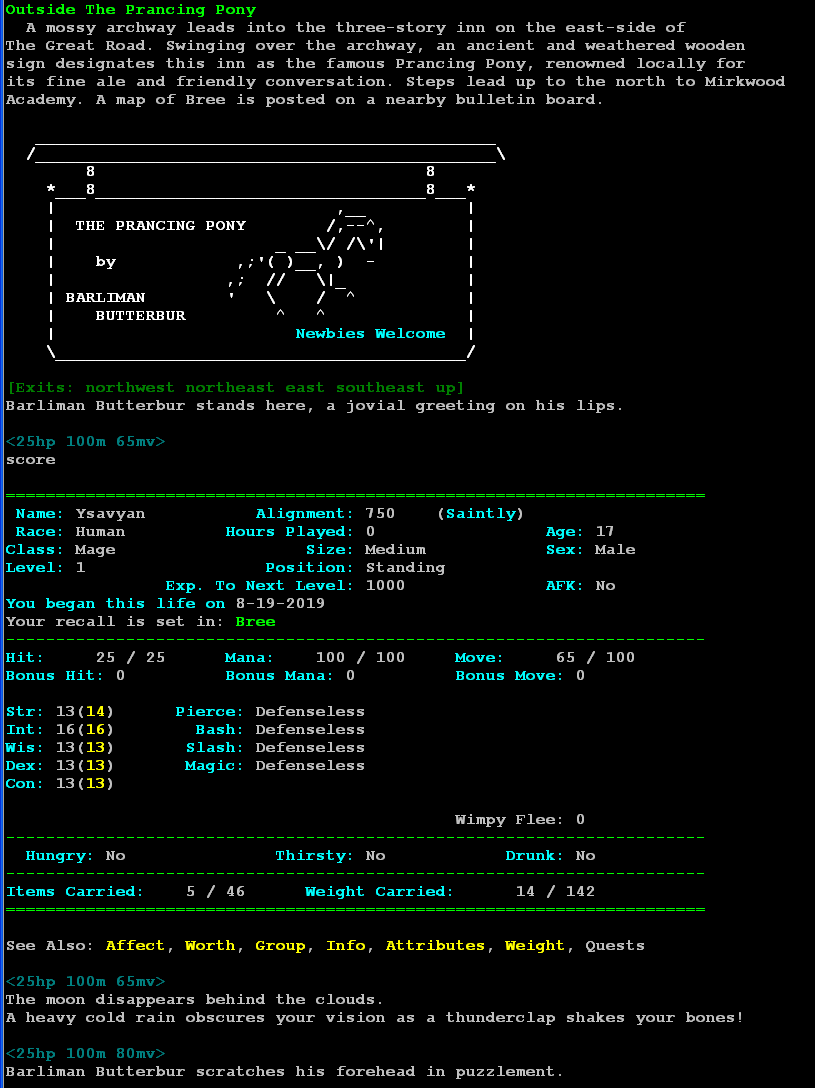Choose the southeast exit in the Exits line

380,388
